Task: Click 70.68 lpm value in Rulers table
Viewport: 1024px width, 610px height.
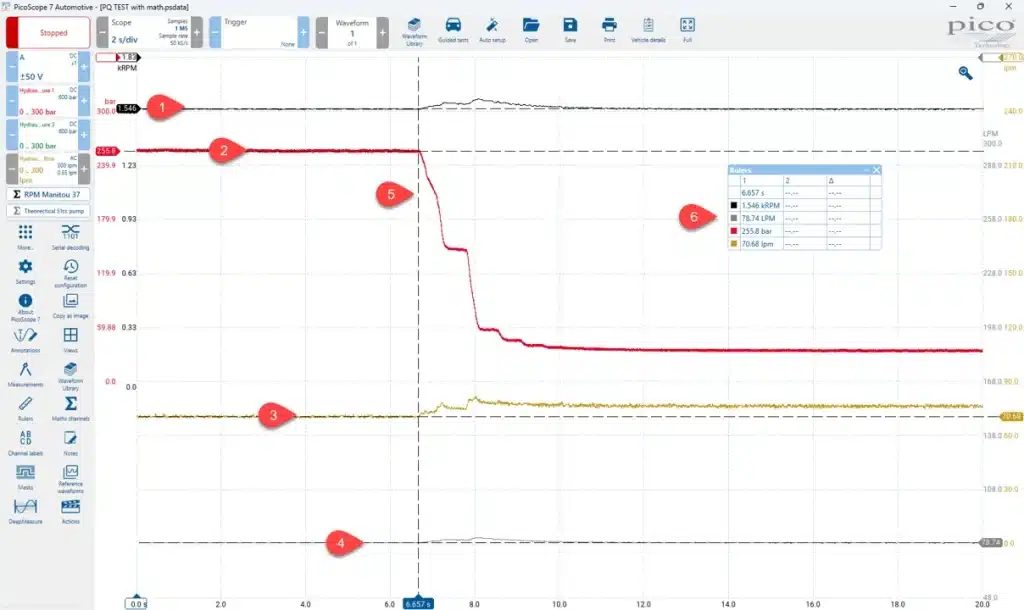Action: click(x=757, y=244)
